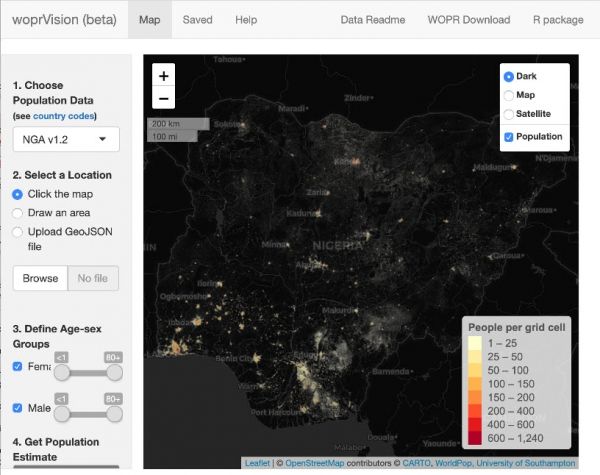Select the Dark basemap option
600x475 pixels.
point(510,76)
